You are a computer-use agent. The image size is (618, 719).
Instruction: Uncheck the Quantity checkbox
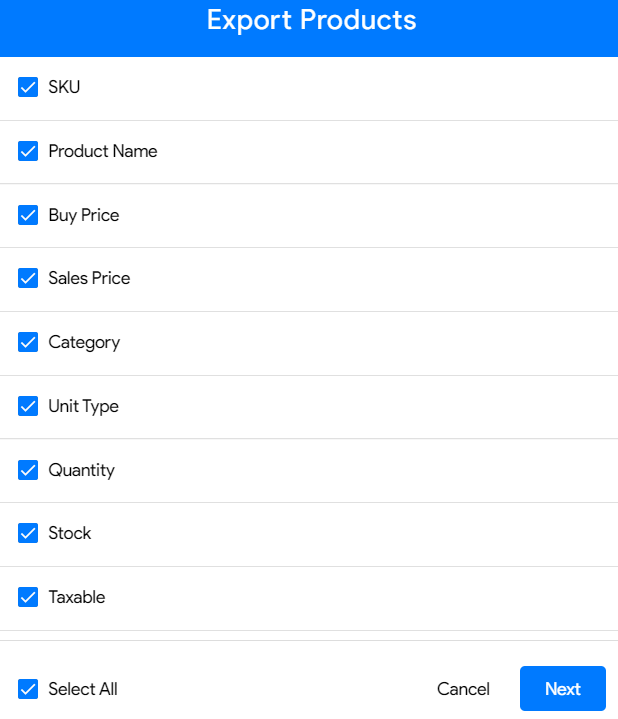tap(28, 470)
